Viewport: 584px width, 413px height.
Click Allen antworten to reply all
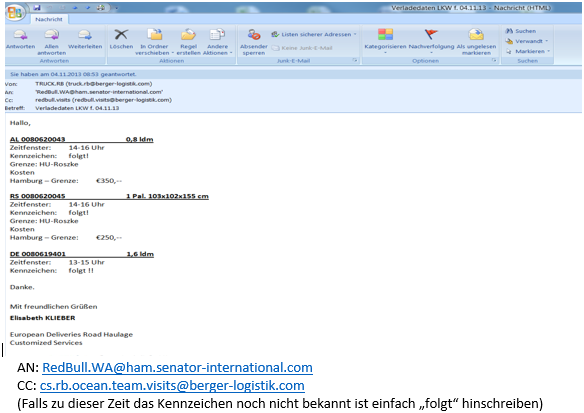click(x=51, y=42)
